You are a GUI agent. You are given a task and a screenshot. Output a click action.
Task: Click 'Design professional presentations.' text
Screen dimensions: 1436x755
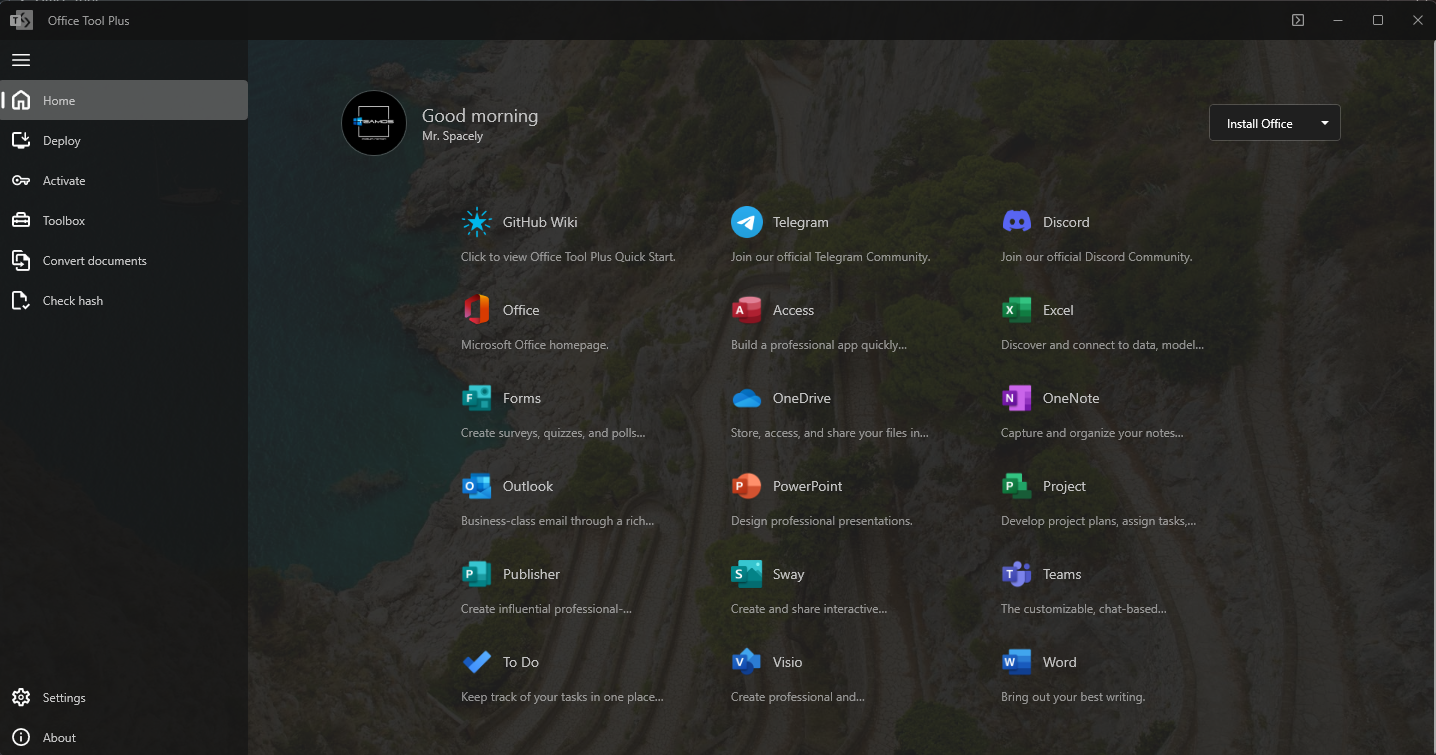point(822,521)
